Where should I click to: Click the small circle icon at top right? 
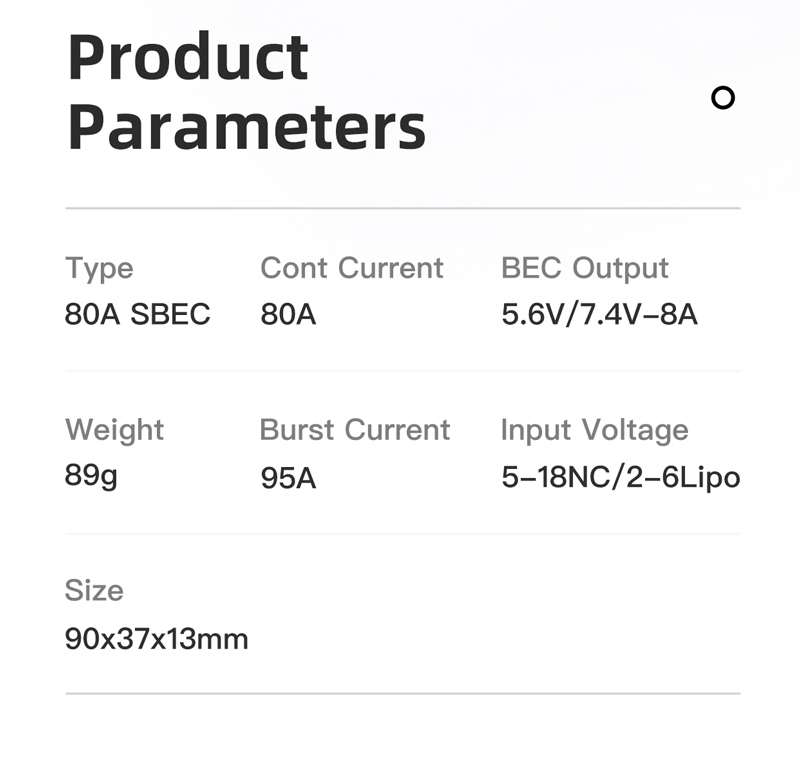[722, 97]
